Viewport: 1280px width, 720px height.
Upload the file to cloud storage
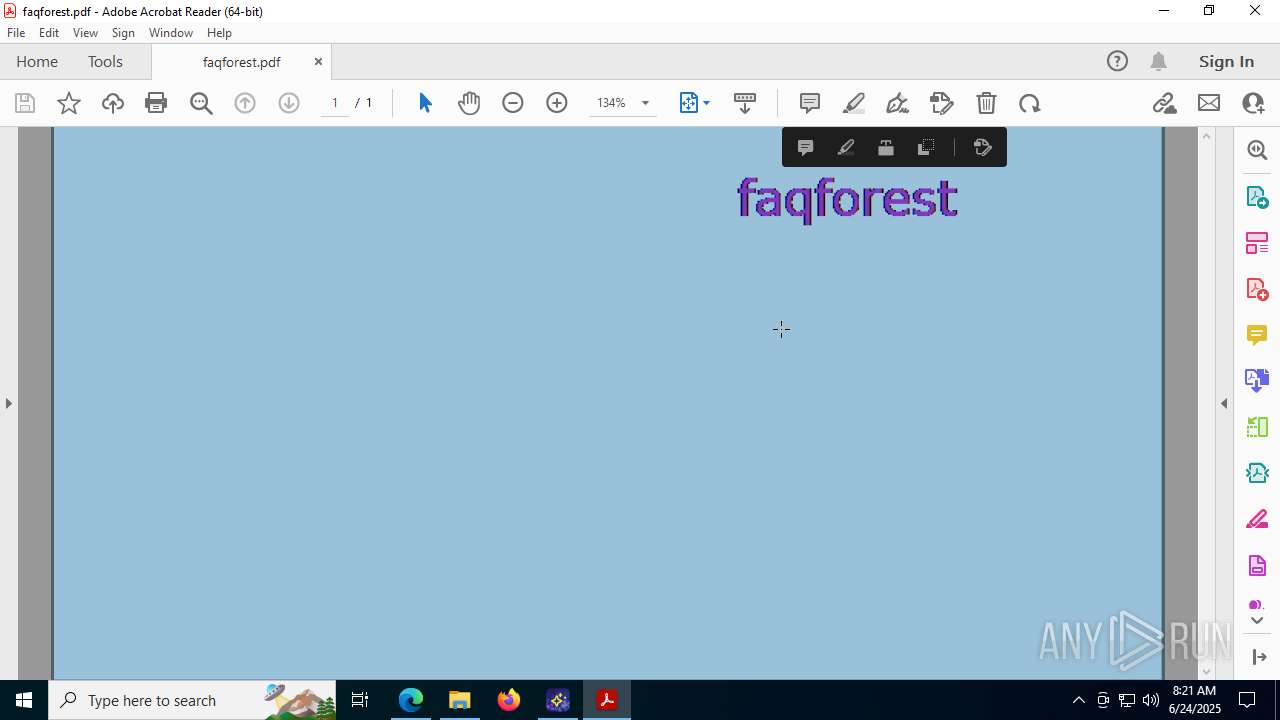113,103
